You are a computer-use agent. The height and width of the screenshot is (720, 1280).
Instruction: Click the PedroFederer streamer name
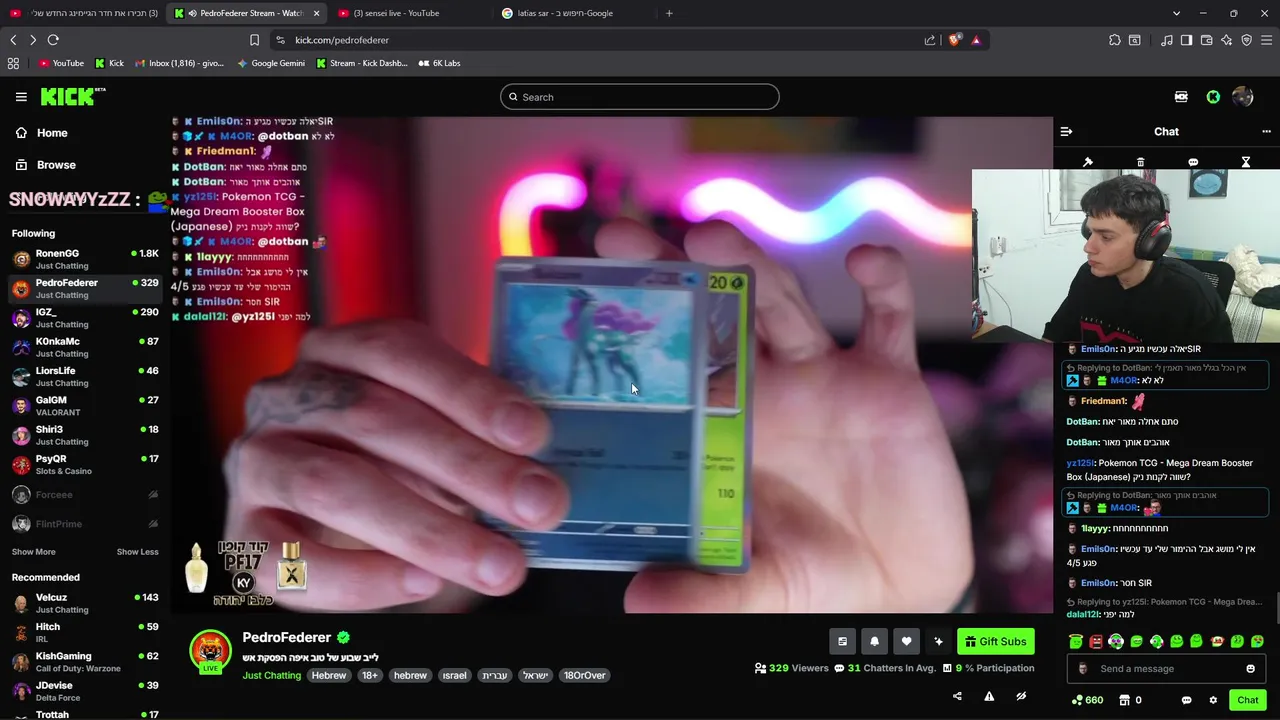click(286, 637)
